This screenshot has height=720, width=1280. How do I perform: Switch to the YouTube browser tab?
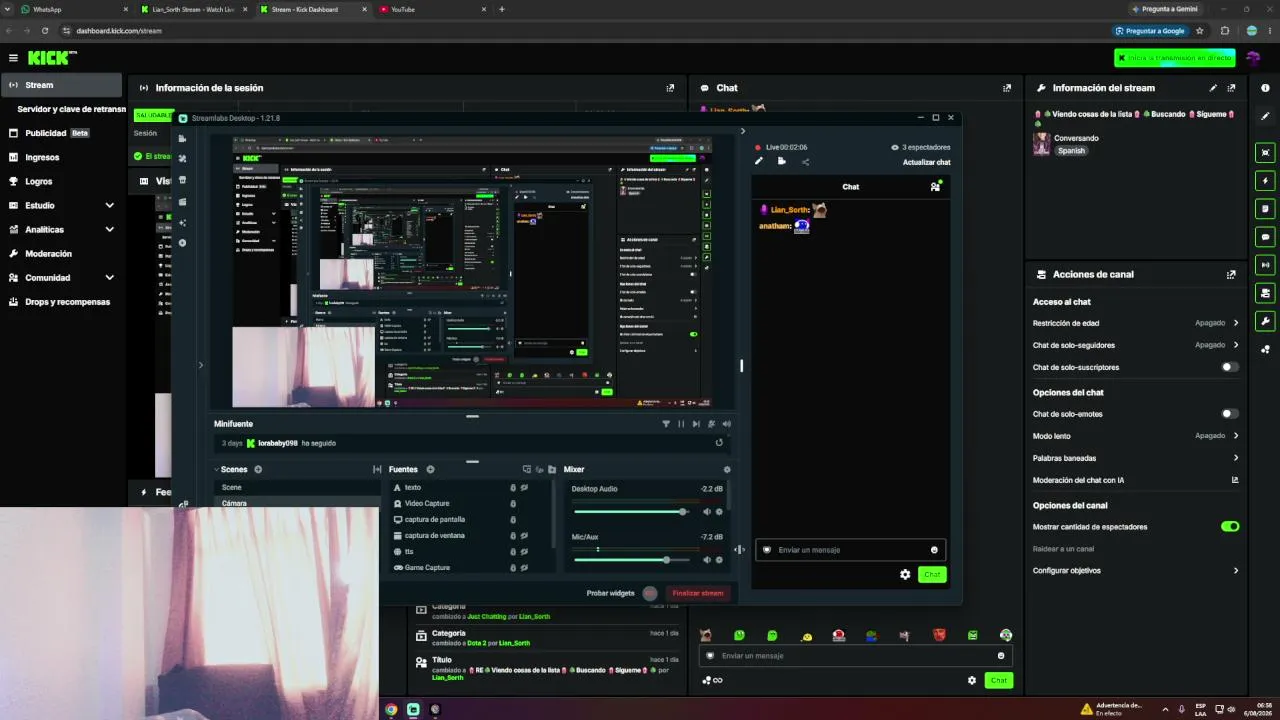pos(431,9)
